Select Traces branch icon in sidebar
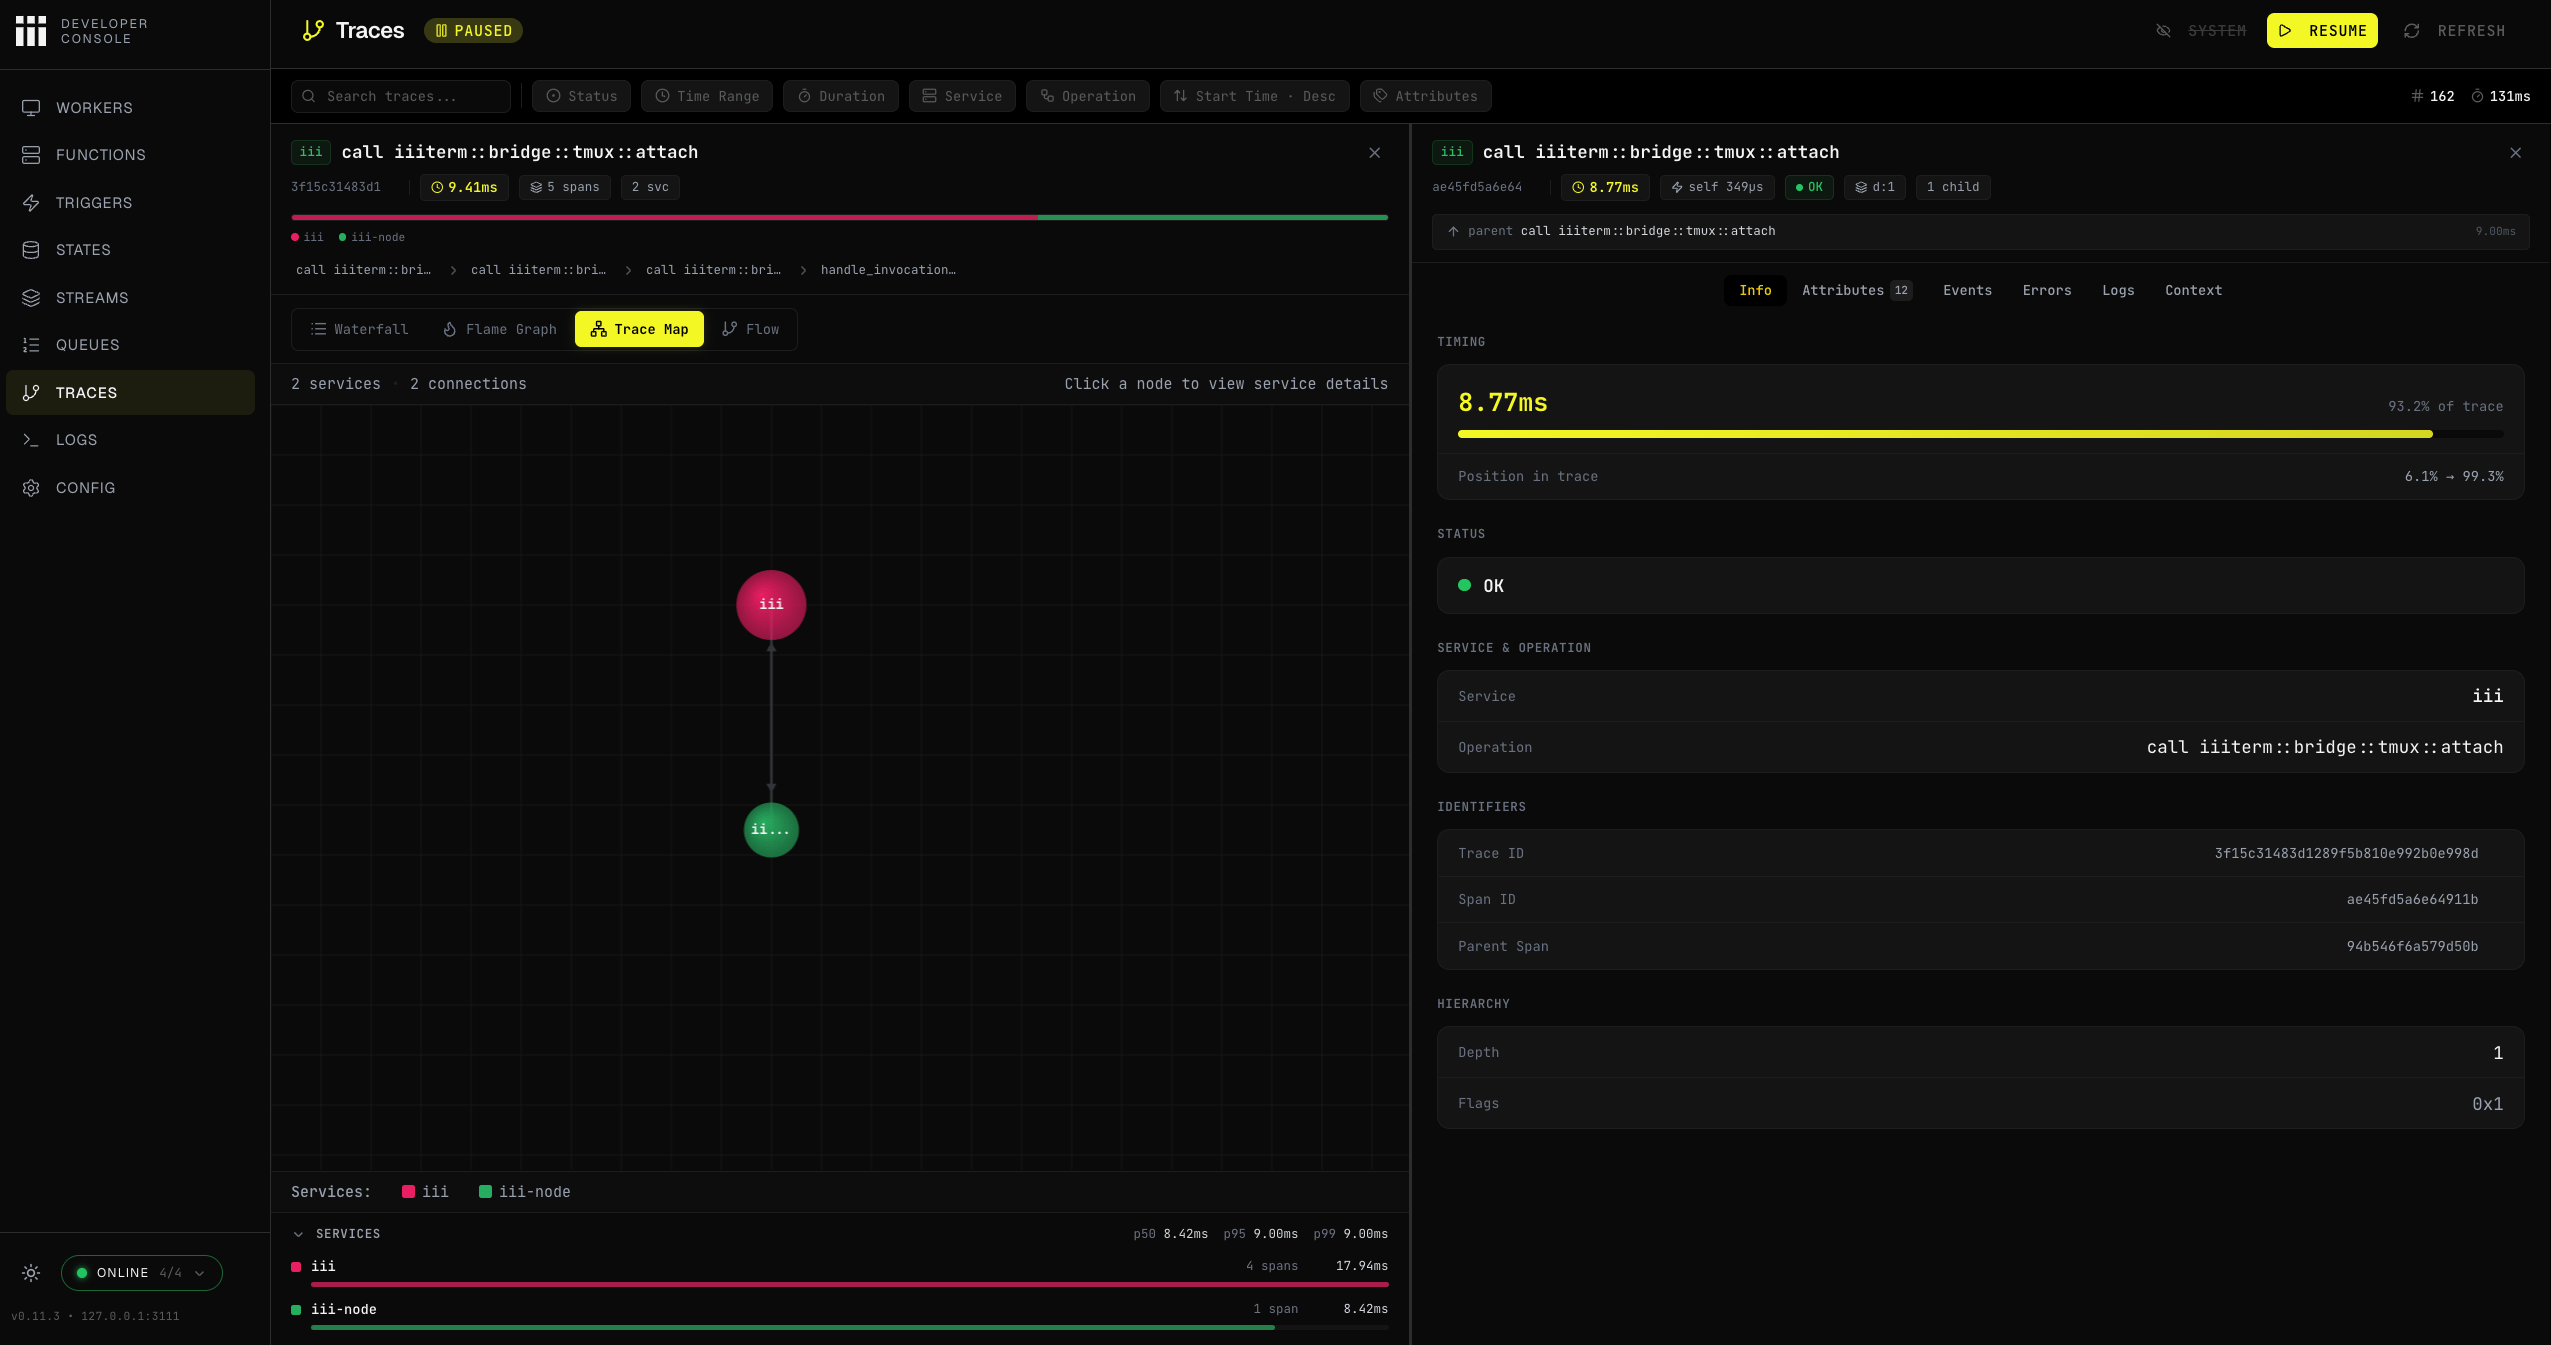Viewport: 2551px width, 1345px height. pos(31,393)
